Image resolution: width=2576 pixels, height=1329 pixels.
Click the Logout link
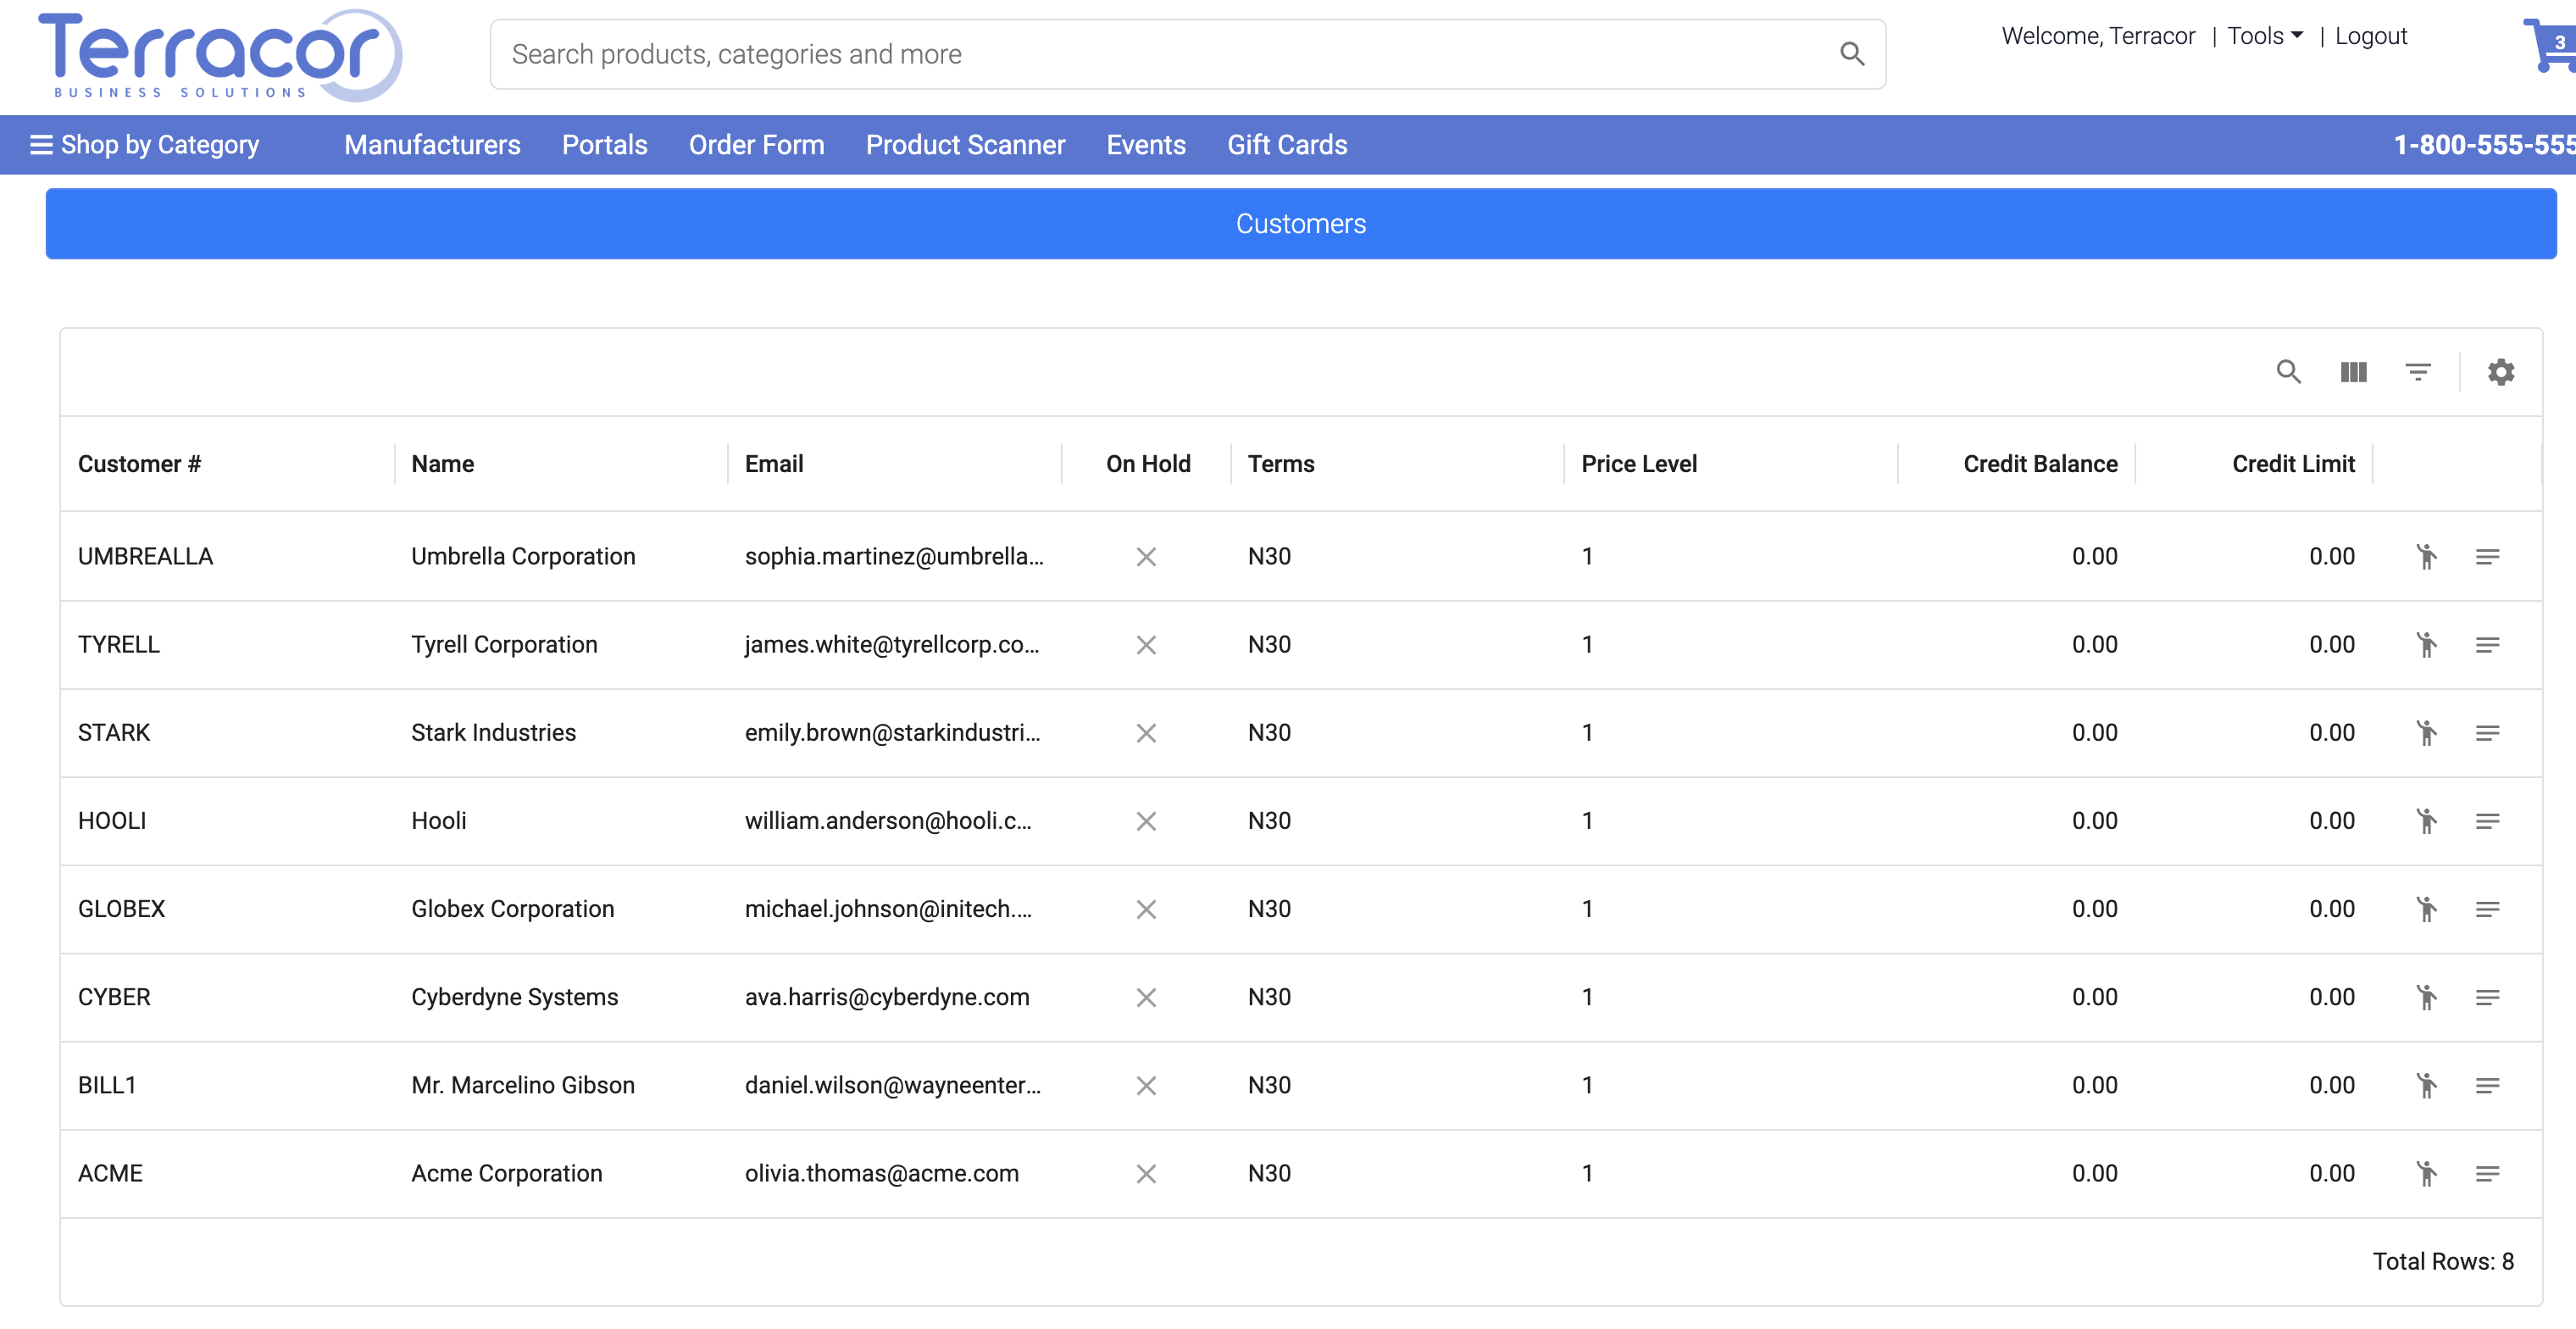(2370, 36)
